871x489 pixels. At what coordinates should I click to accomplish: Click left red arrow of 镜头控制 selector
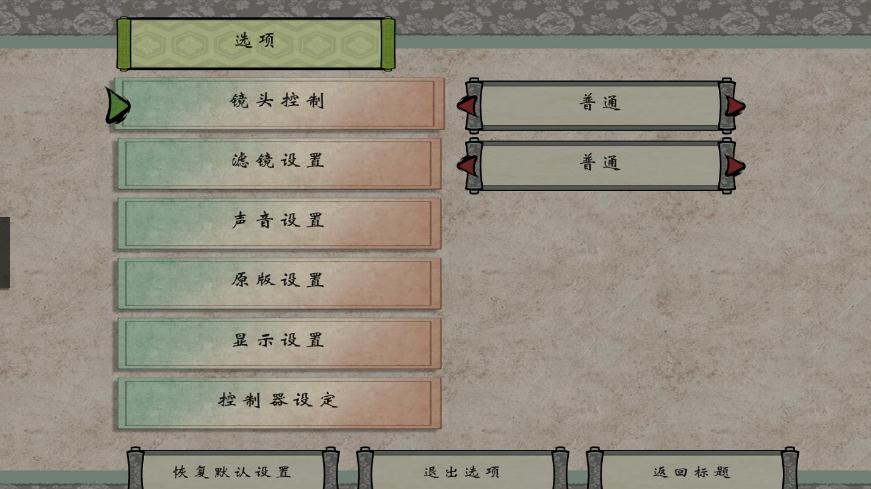click(468, 105)
